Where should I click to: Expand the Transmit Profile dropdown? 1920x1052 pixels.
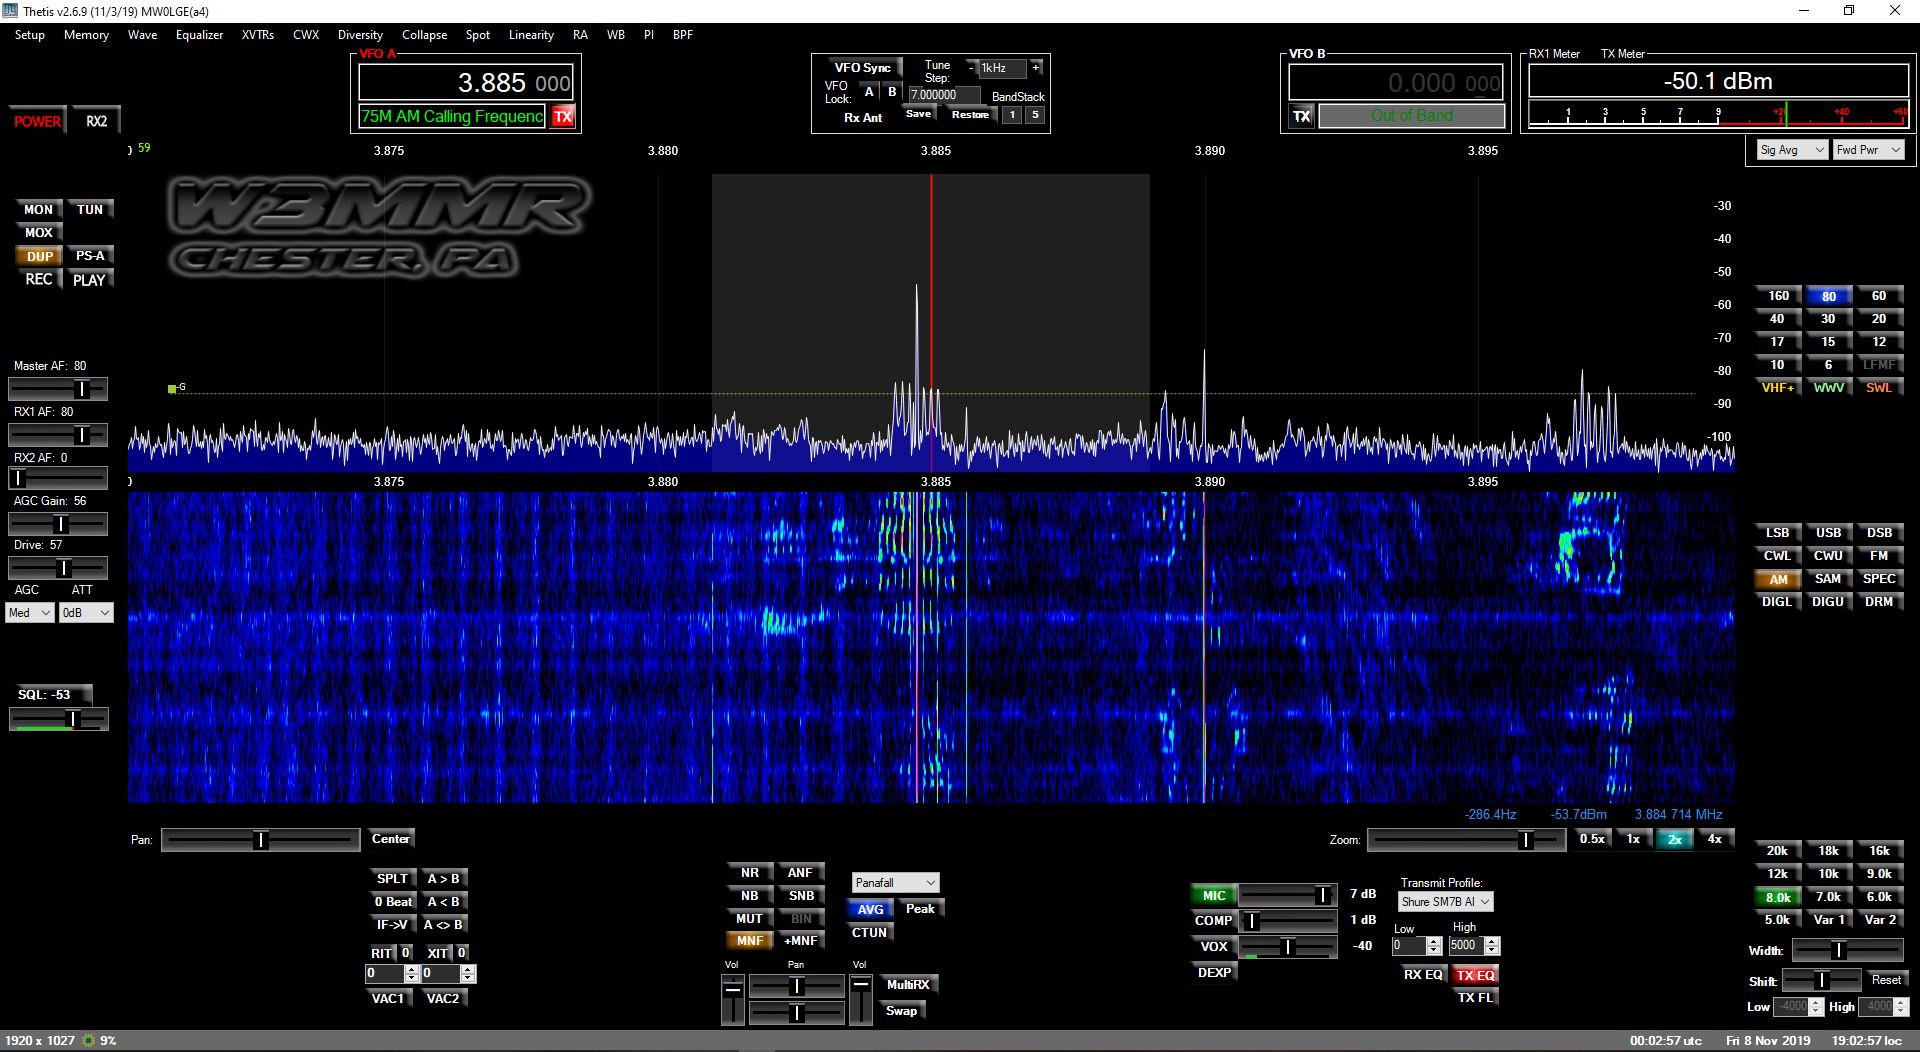click(1445, 902)
